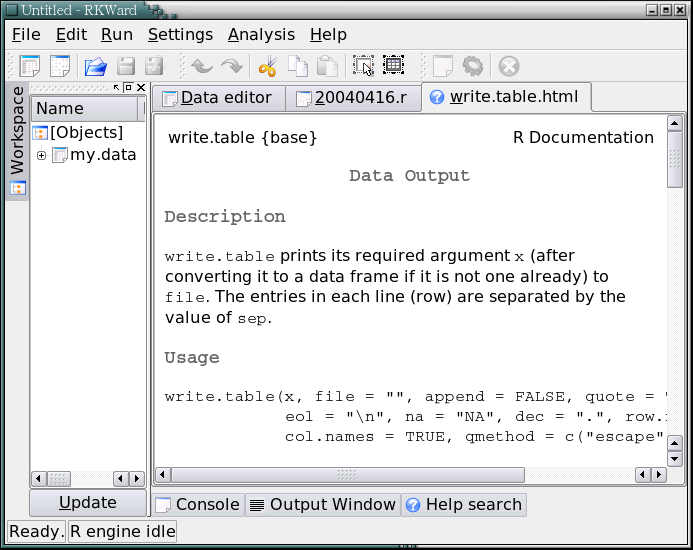Click the dashed grid icon in toolbar

click(394, 67)
